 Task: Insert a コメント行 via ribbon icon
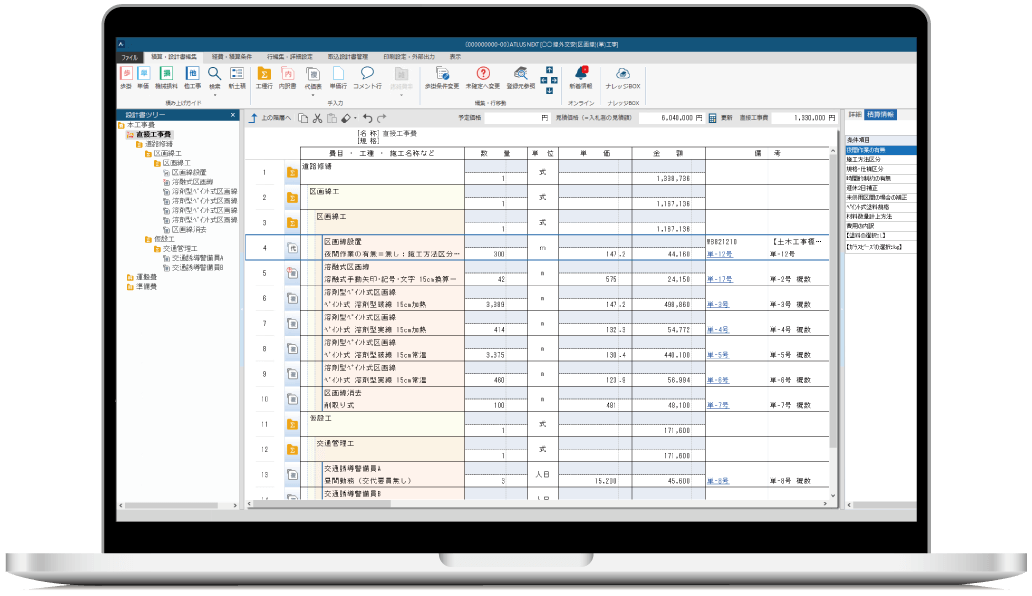pos(367,76)
